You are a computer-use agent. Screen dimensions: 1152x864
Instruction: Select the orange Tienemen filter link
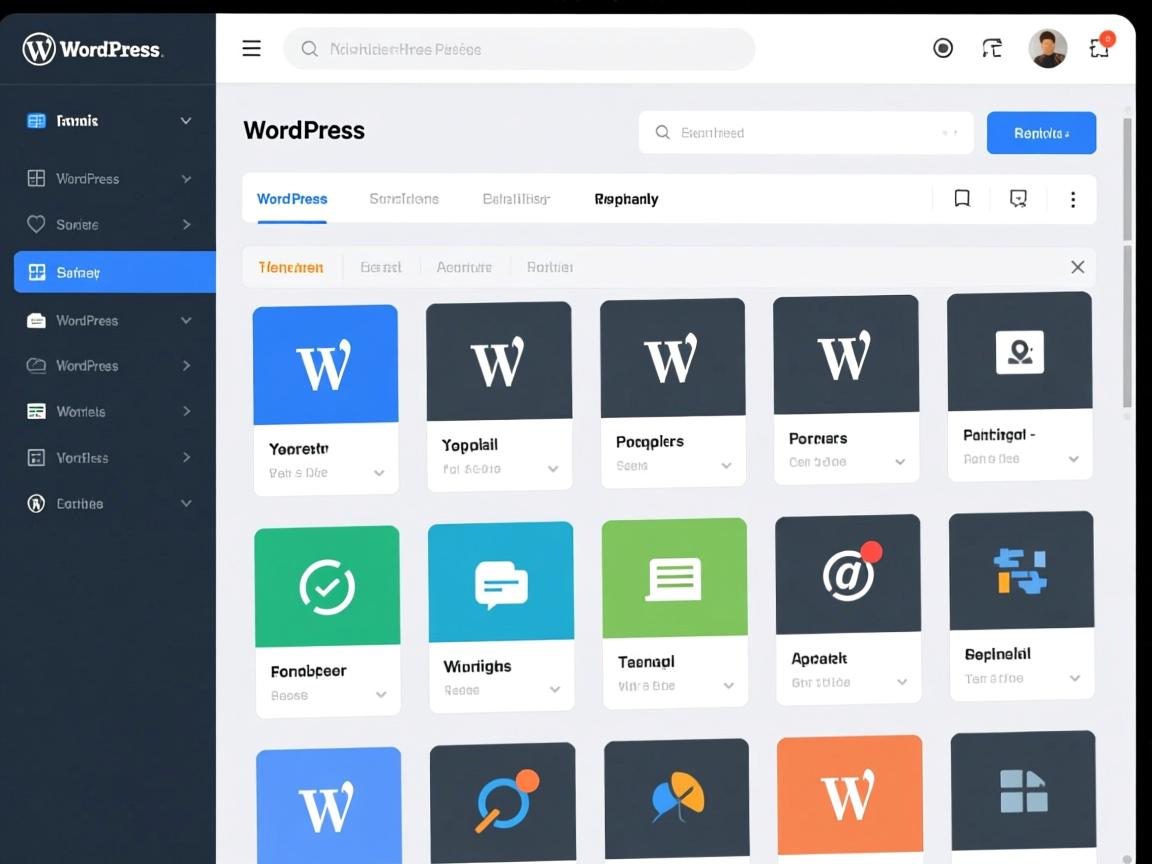click(291, 267)
